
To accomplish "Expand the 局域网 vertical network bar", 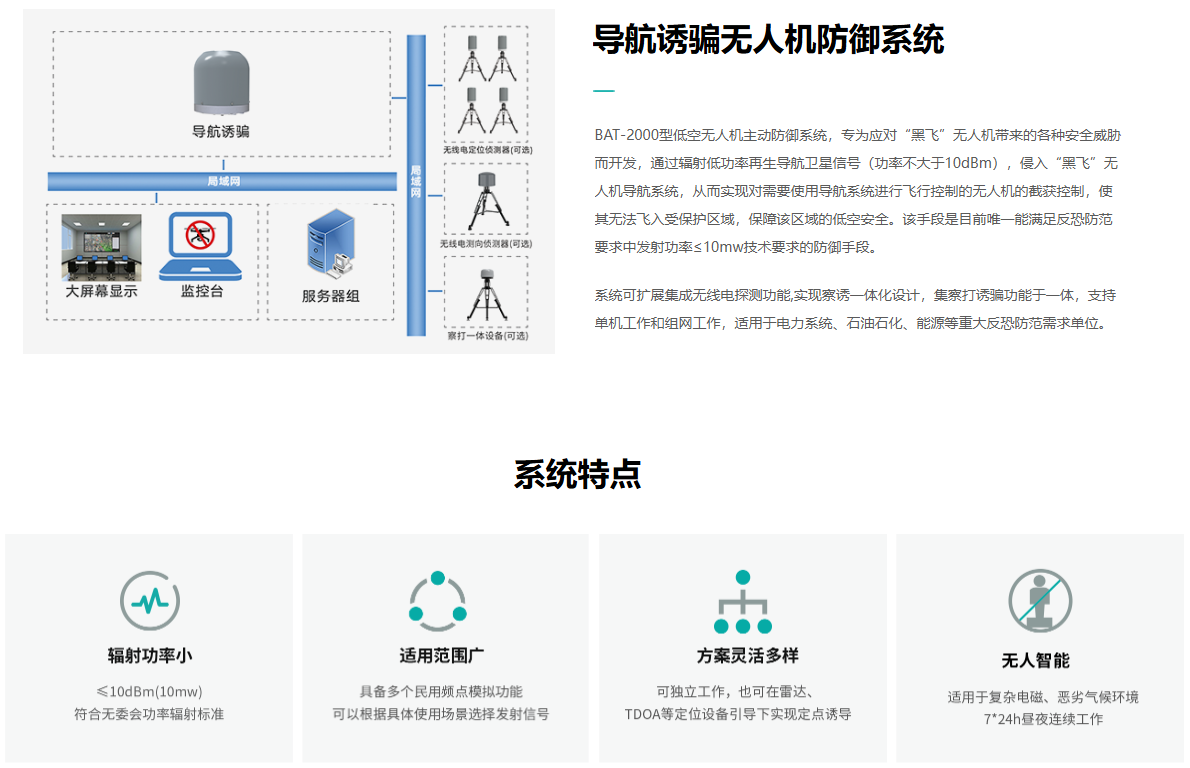I will 415,180.
